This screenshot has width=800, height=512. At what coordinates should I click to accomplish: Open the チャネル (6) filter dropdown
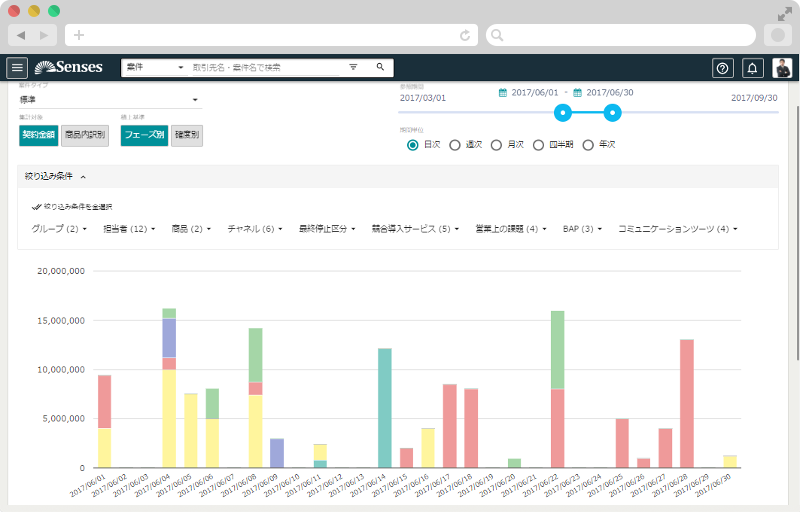click(x=254, y=229)
